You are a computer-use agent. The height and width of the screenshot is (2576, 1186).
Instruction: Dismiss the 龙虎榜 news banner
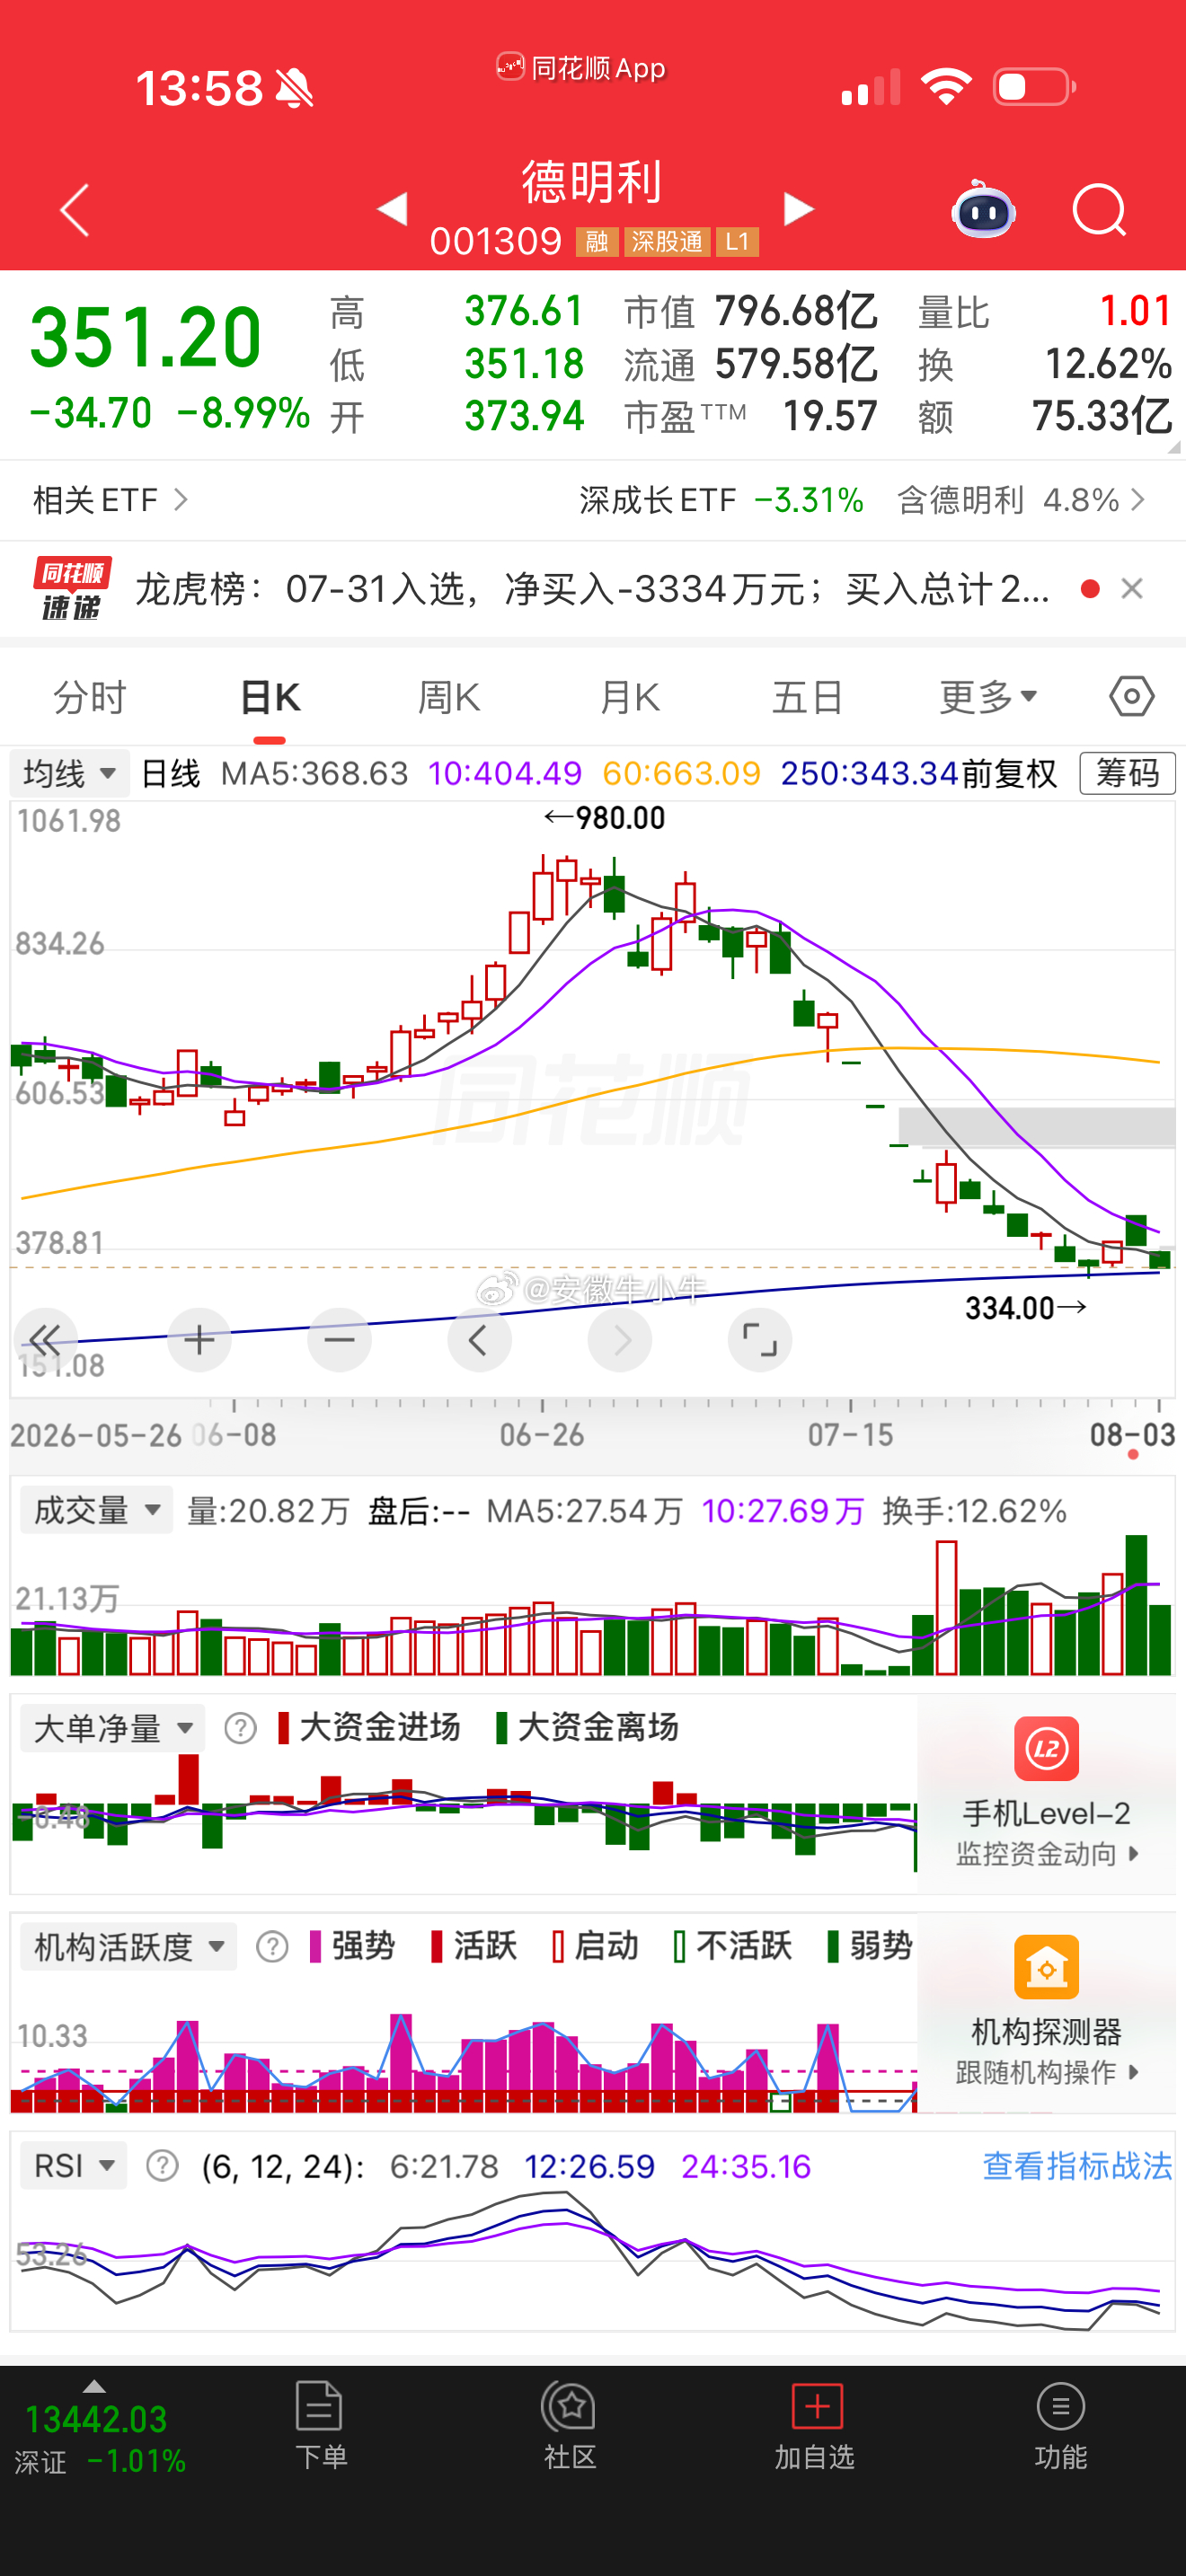pos(1132,588)
